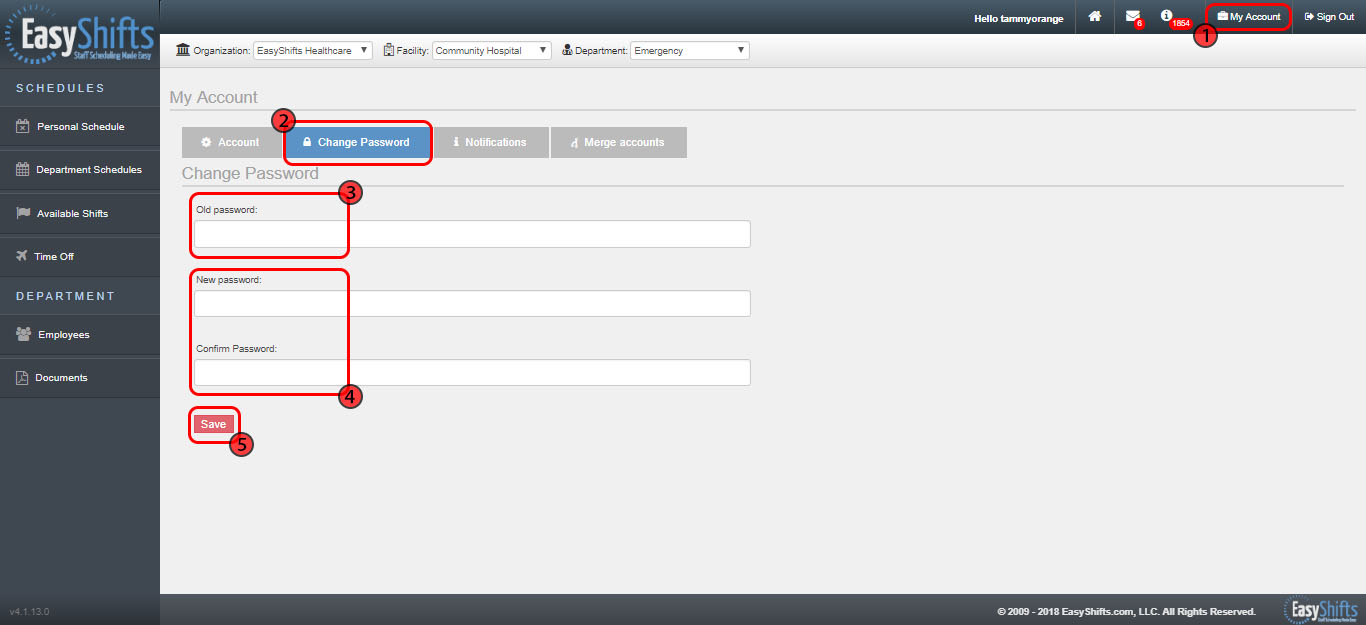
Task: Click the info icon on Notifications tab
Action: (456, 142)
